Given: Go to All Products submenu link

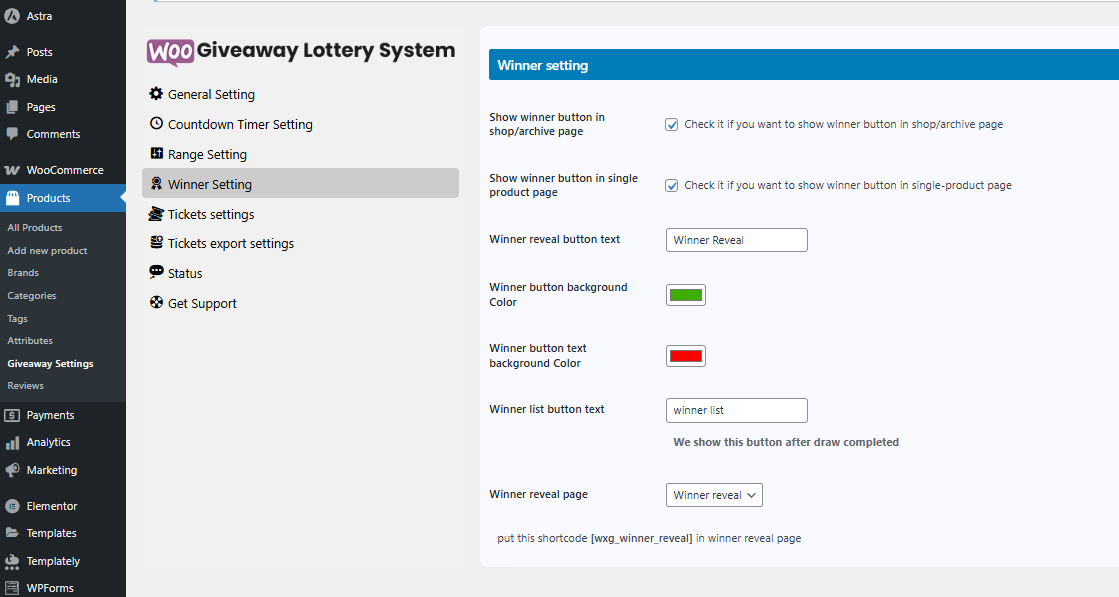Looking at the screenshot, I should coord(35,228).
